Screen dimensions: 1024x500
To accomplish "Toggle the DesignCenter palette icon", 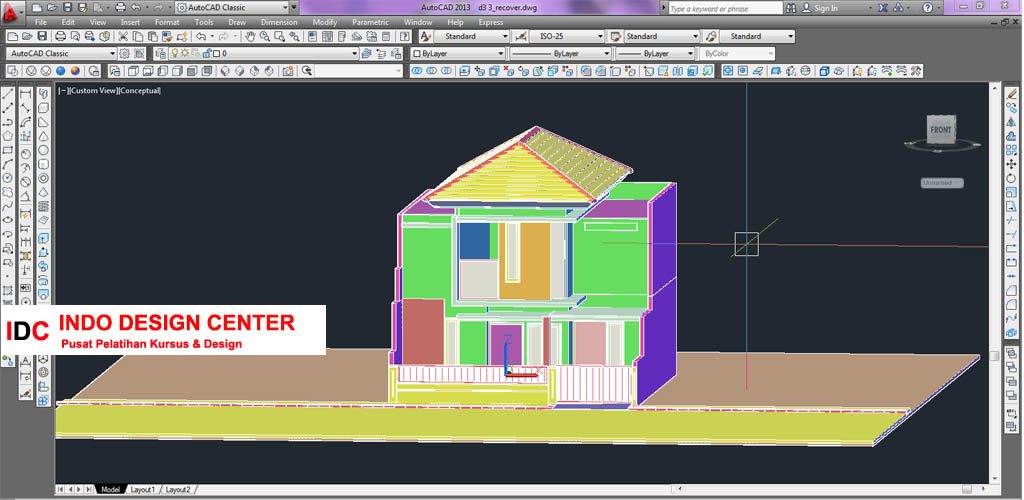I will coord(327,37).
